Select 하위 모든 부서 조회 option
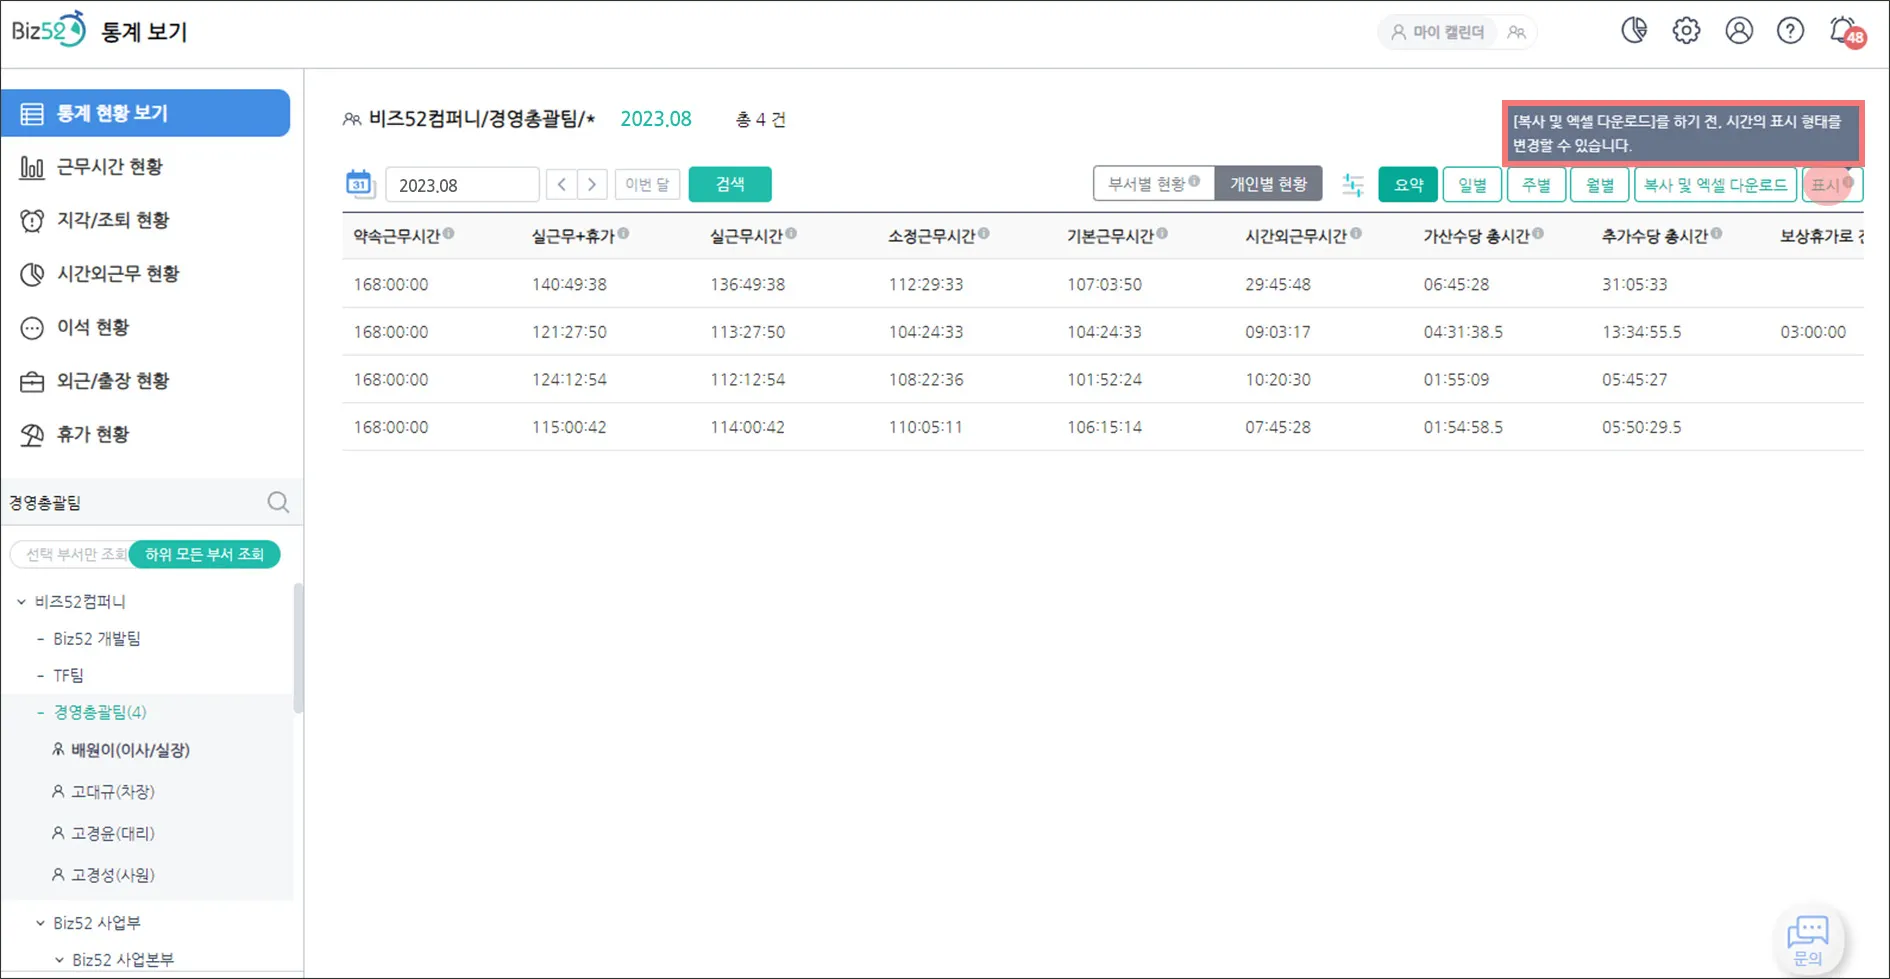The image size is (1890, 979). [204, 554]
